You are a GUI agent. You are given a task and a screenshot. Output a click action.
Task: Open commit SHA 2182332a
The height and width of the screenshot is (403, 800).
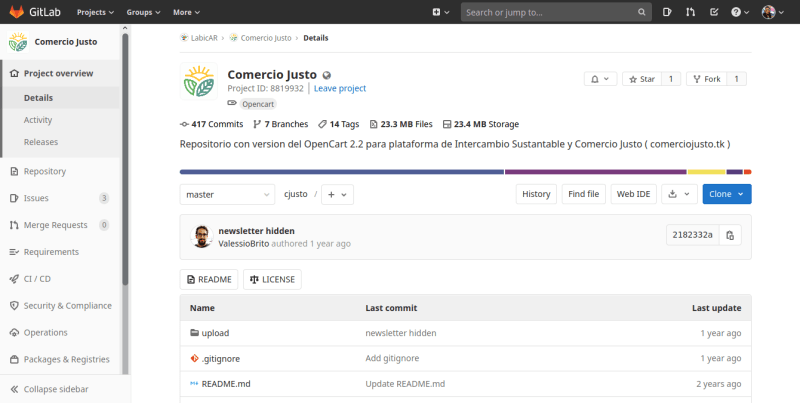(692, 235)
